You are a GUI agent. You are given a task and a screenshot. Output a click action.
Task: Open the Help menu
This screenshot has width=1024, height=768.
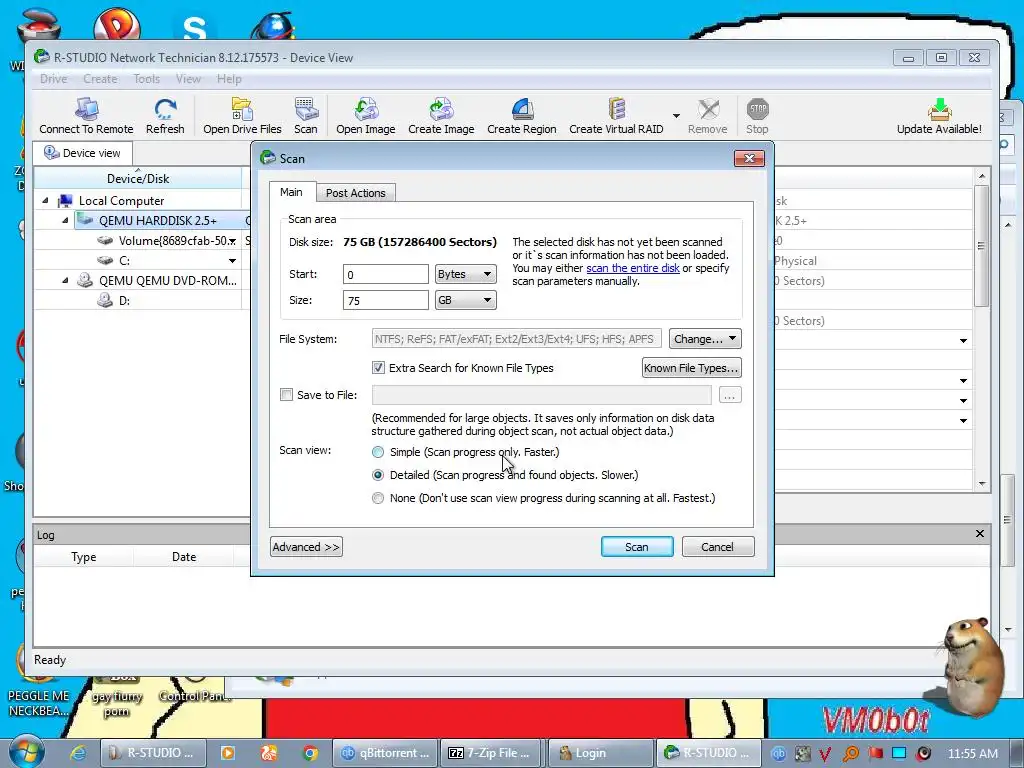[x=229, y=78]
